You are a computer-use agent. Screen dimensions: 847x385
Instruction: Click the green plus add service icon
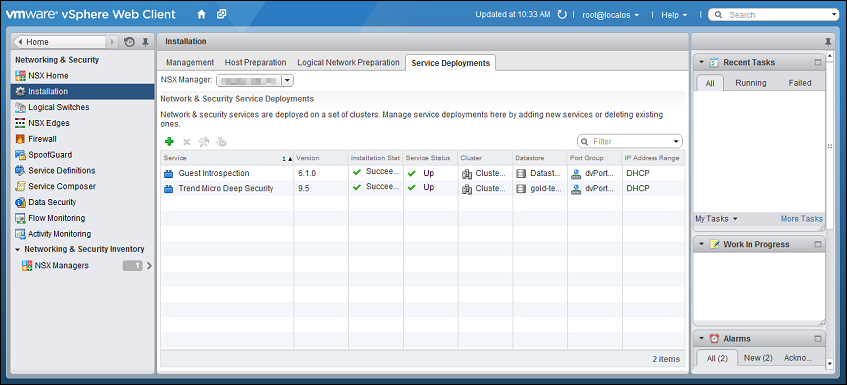tap(169, 141)
